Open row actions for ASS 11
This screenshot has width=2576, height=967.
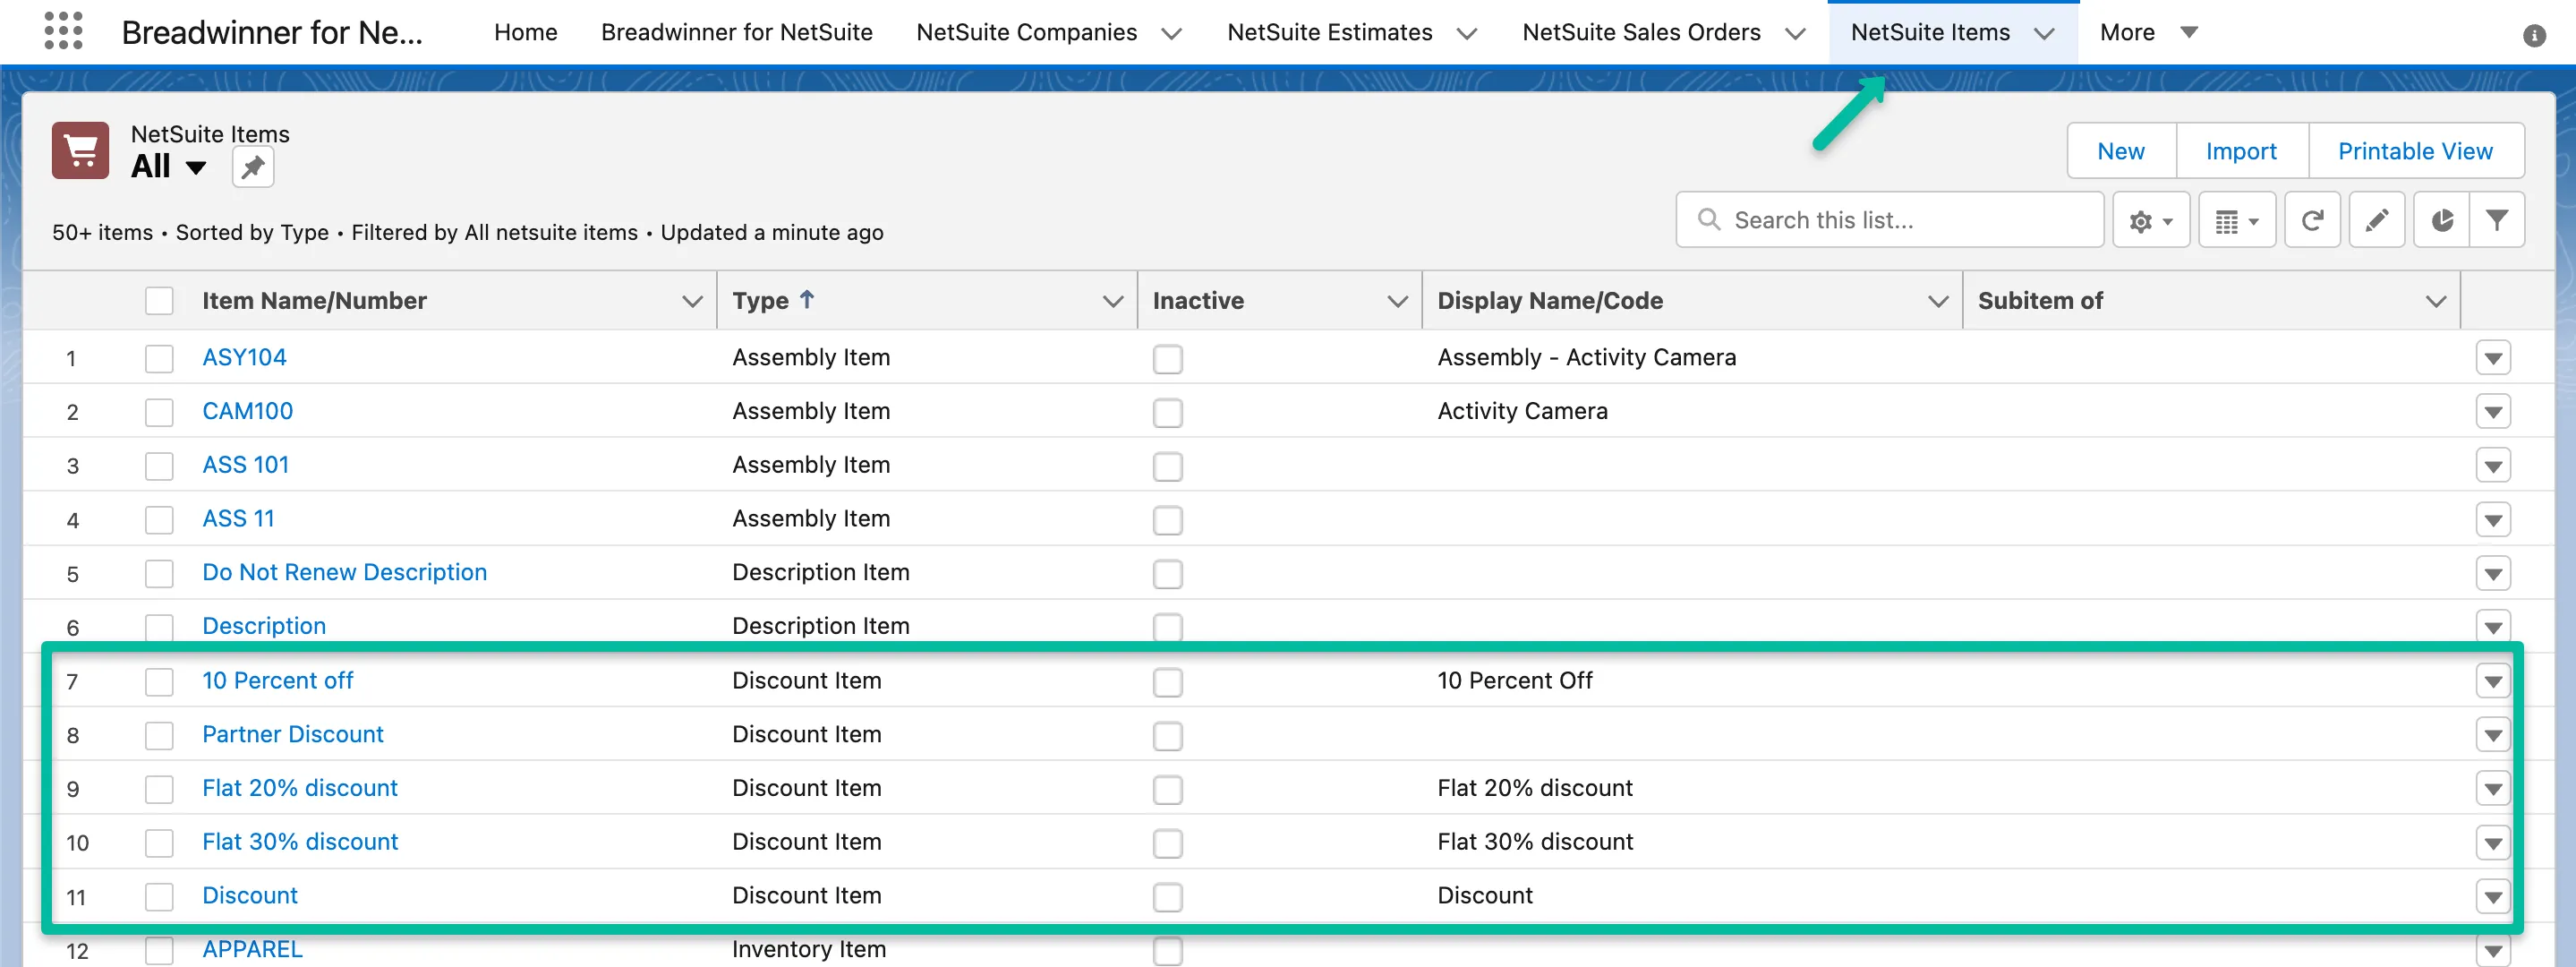(x=2493, y=520)
